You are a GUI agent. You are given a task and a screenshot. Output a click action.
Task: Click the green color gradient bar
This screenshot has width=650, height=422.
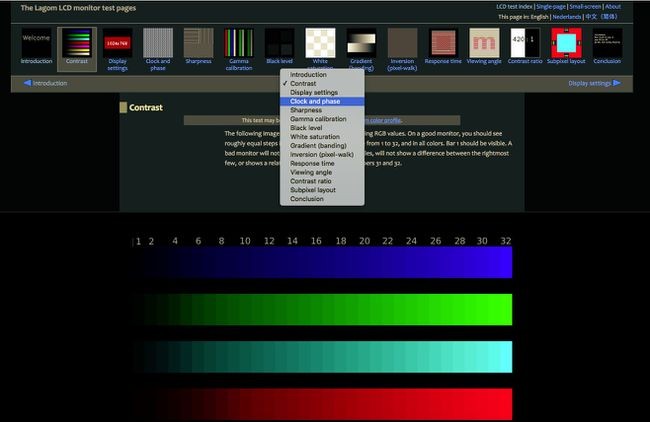[327, 309]
